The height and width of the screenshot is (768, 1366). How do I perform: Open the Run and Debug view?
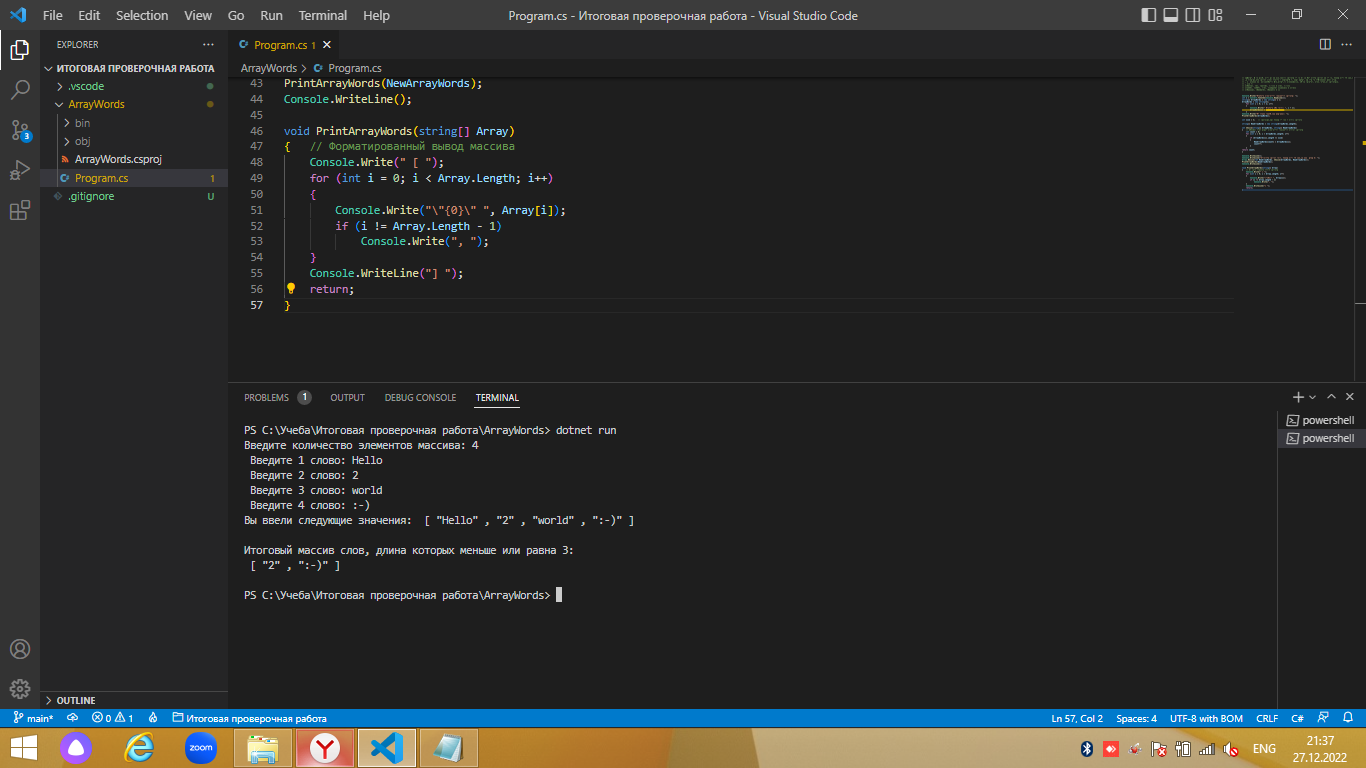[20, 170]
